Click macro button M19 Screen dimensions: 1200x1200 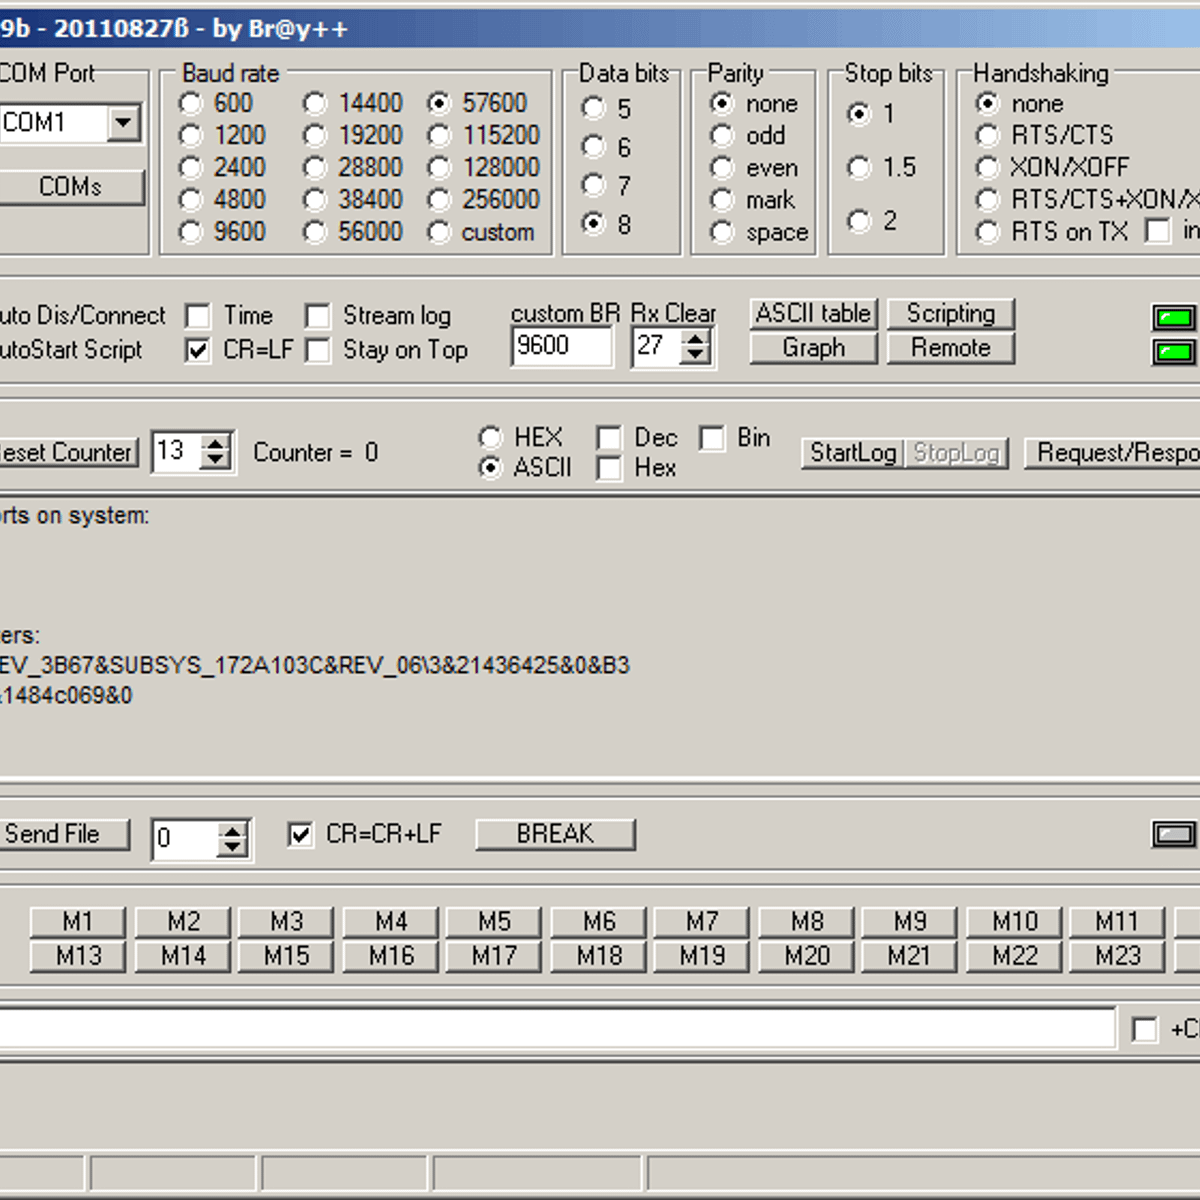703,956
